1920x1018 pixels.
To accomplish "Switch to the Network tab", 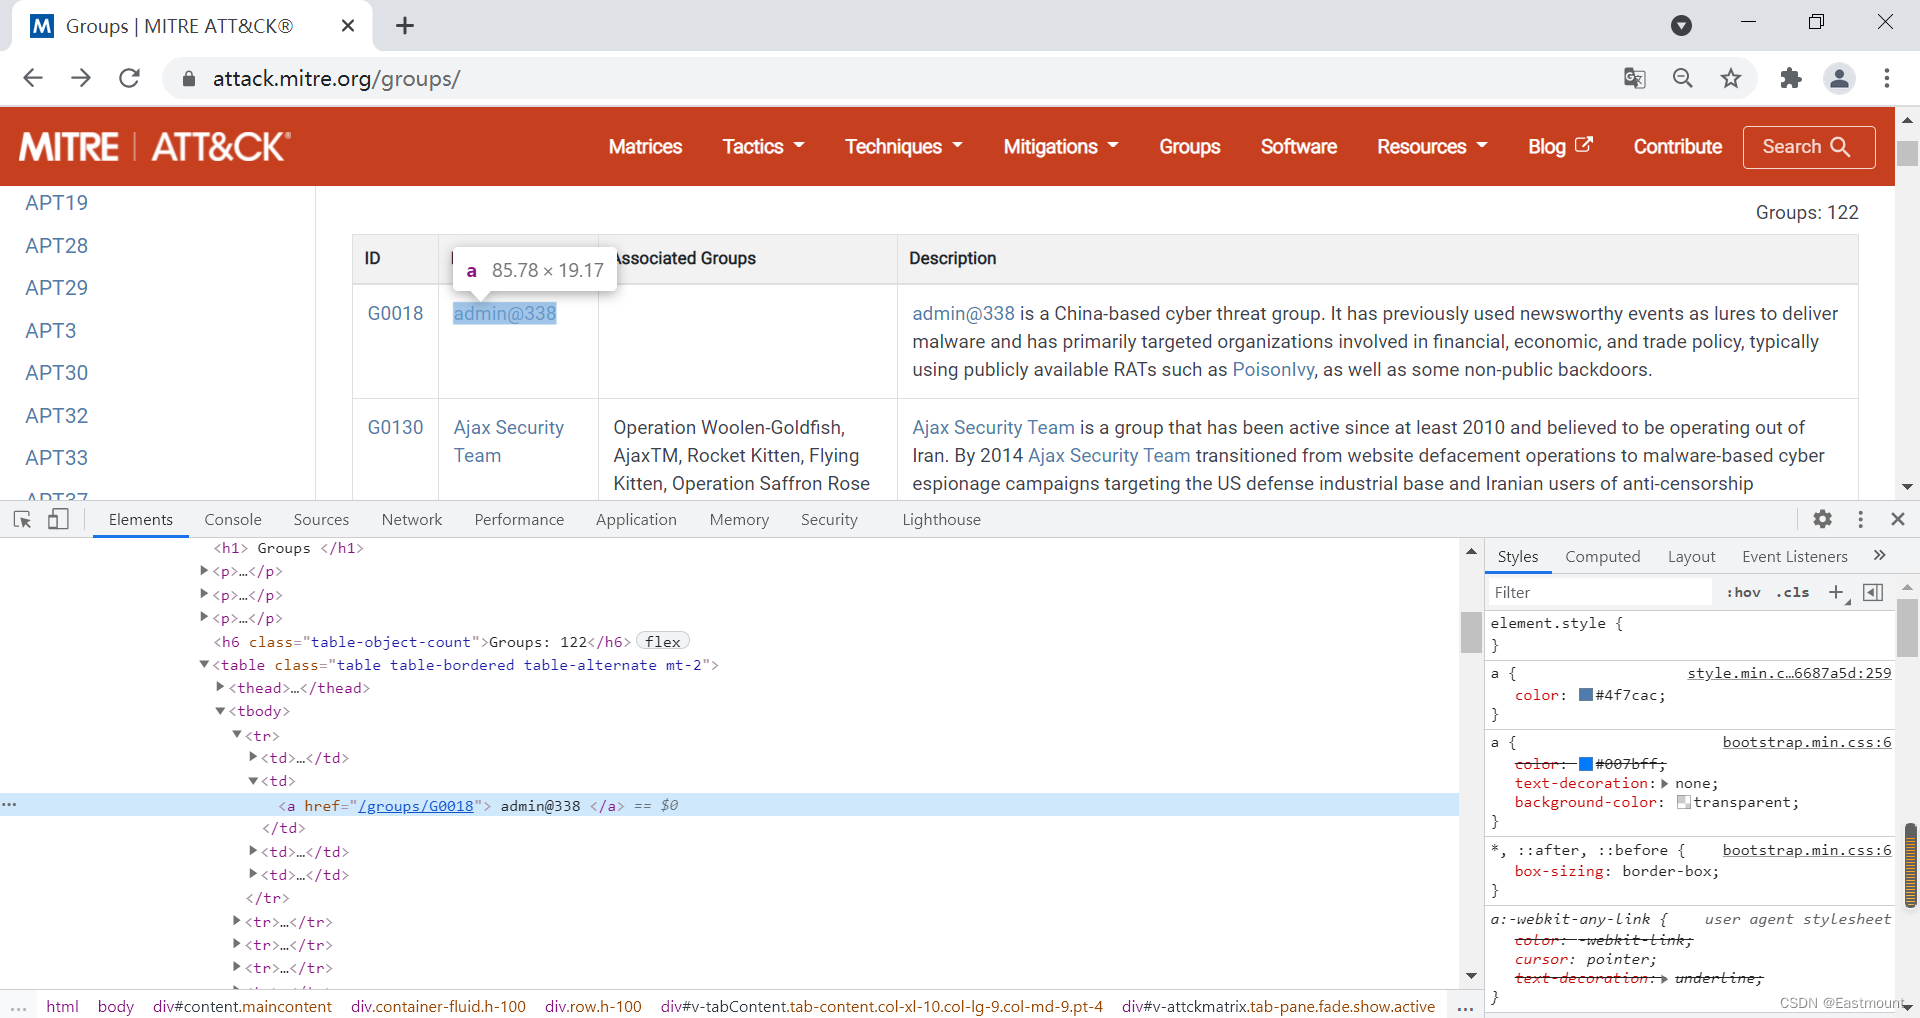I will pyautogui.click(x=411, y=519).
